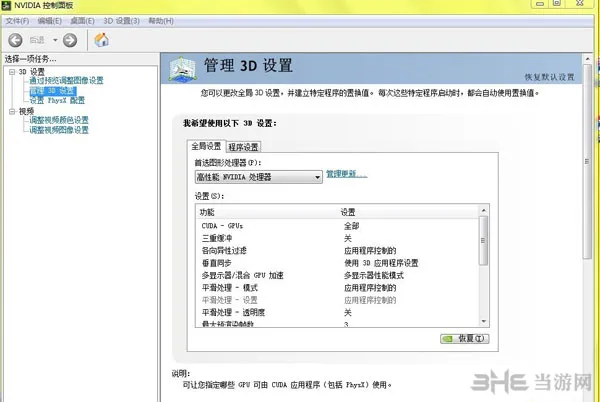The image size is (600, 402).
Task: Open the 首选图形处理器 dropdown
Action: pyautogui.click(x=259, y=177)
